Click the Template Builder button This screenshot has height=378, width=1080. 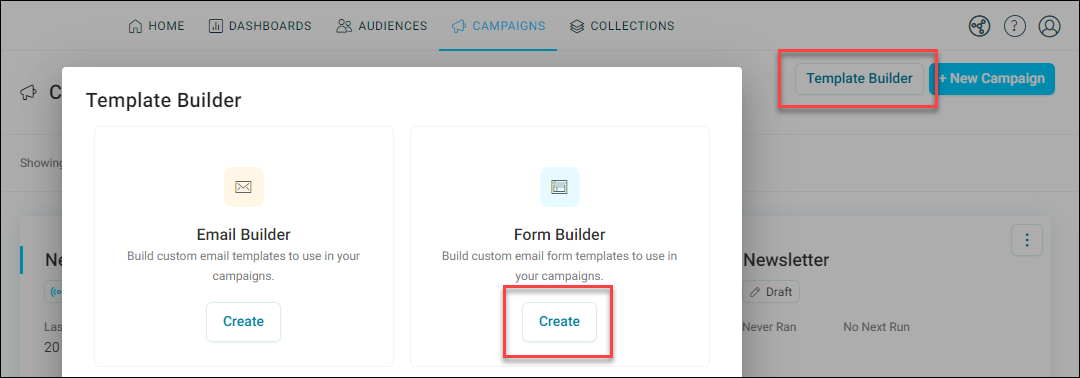[859, 78]
